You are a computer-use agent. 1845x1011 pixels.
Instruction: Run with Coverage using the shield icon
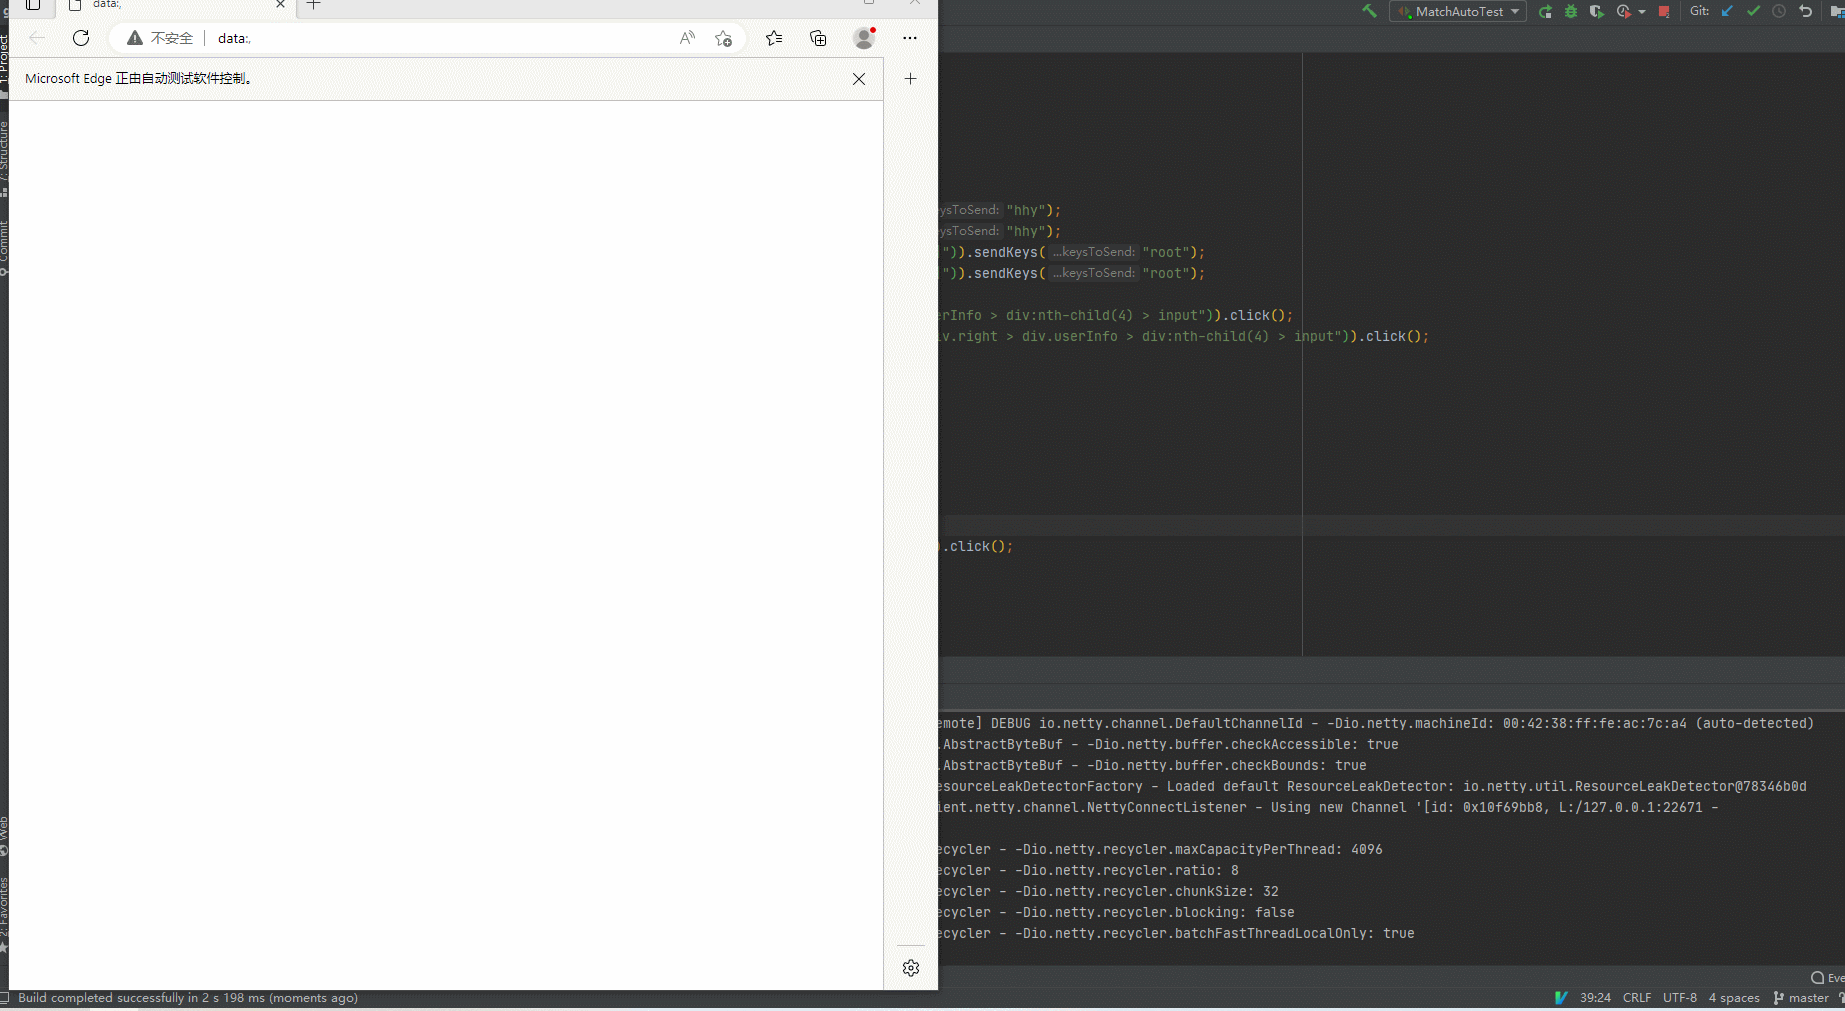click(1596, 11)
